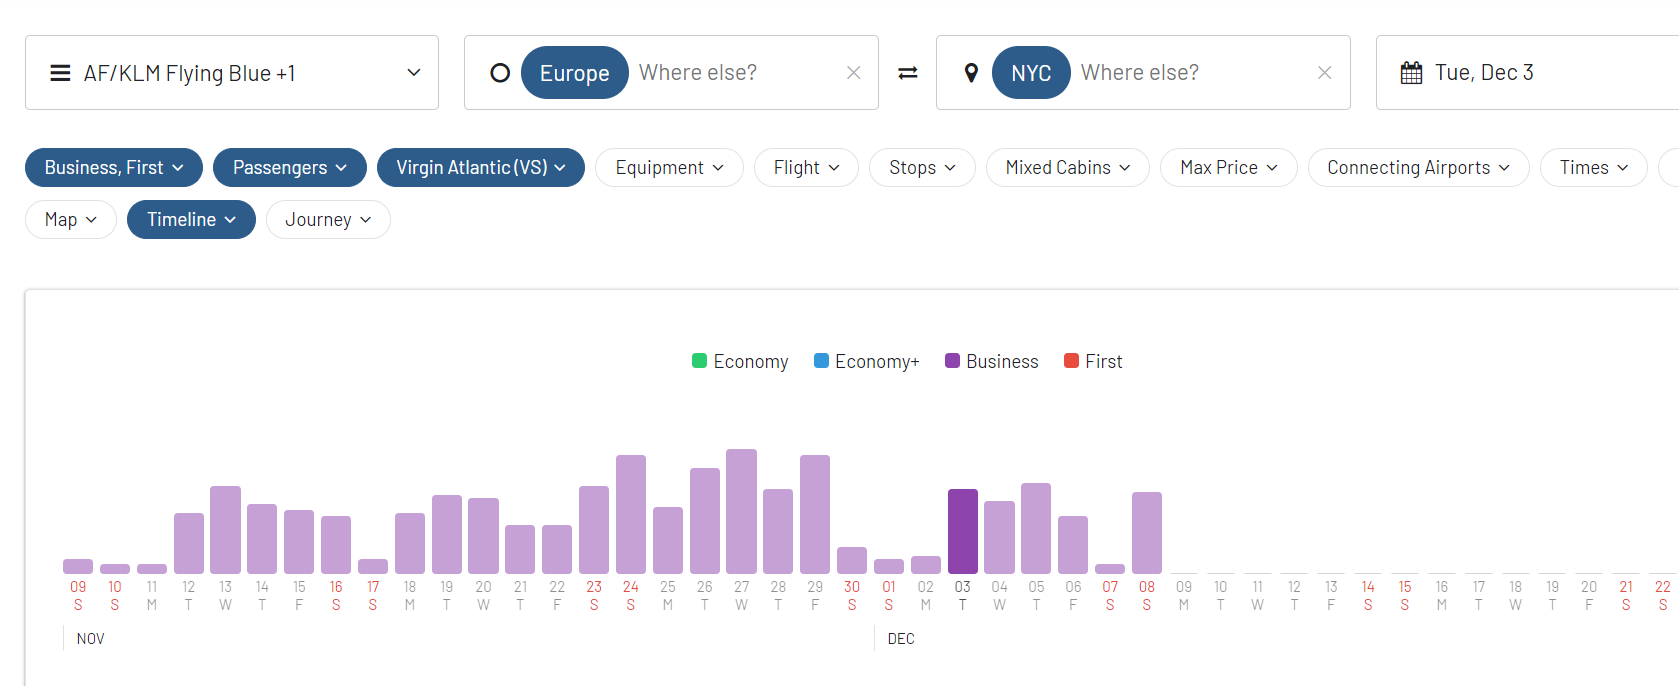Click the NYC destination chip
This screenshot has height=686, width=1679.
coord(1030,73)
